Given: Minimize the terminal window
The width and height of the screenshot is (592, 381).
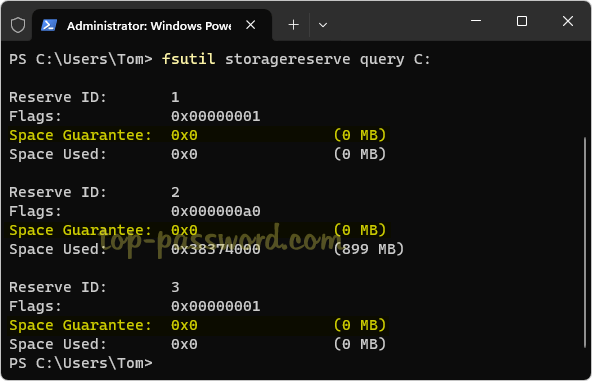Looking at the screenshot, I should [476, 21].
